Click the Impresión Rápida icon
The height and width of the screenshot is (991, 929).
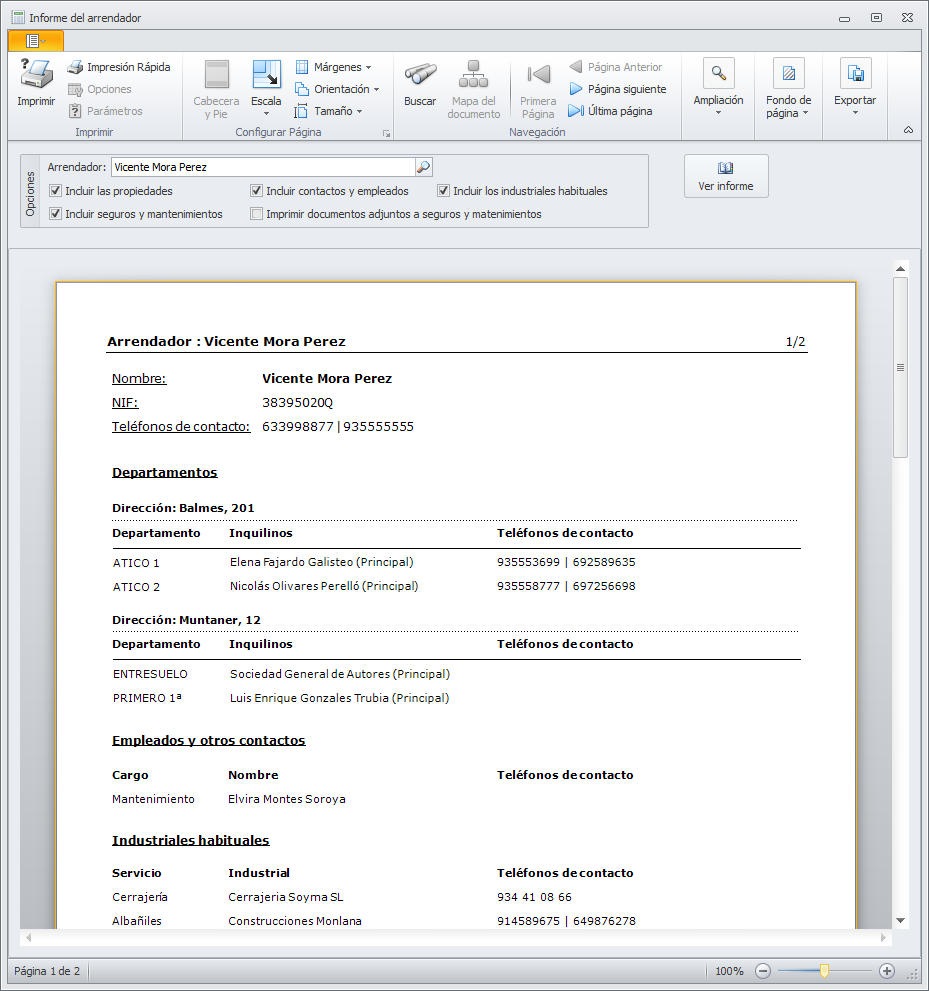75,67
